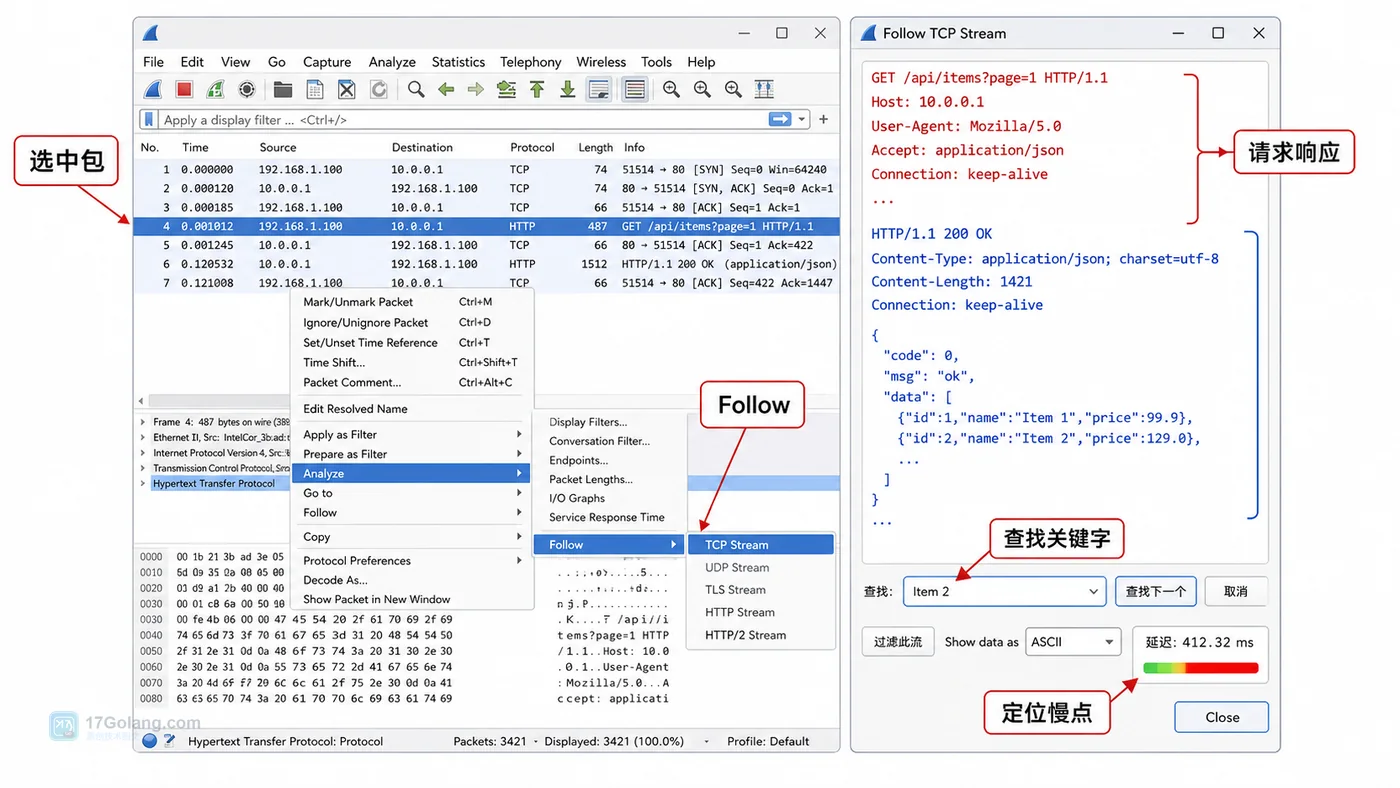Expand the Transmission Control Protocol row
This screenshot has height=788, width=1400.
(143, 468)
